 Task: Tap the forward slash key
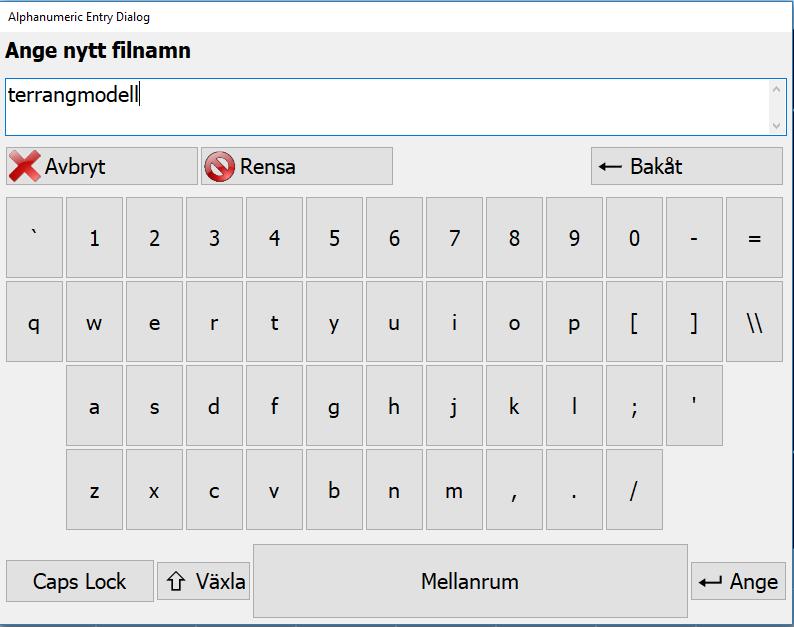click(x=634, y=490)
